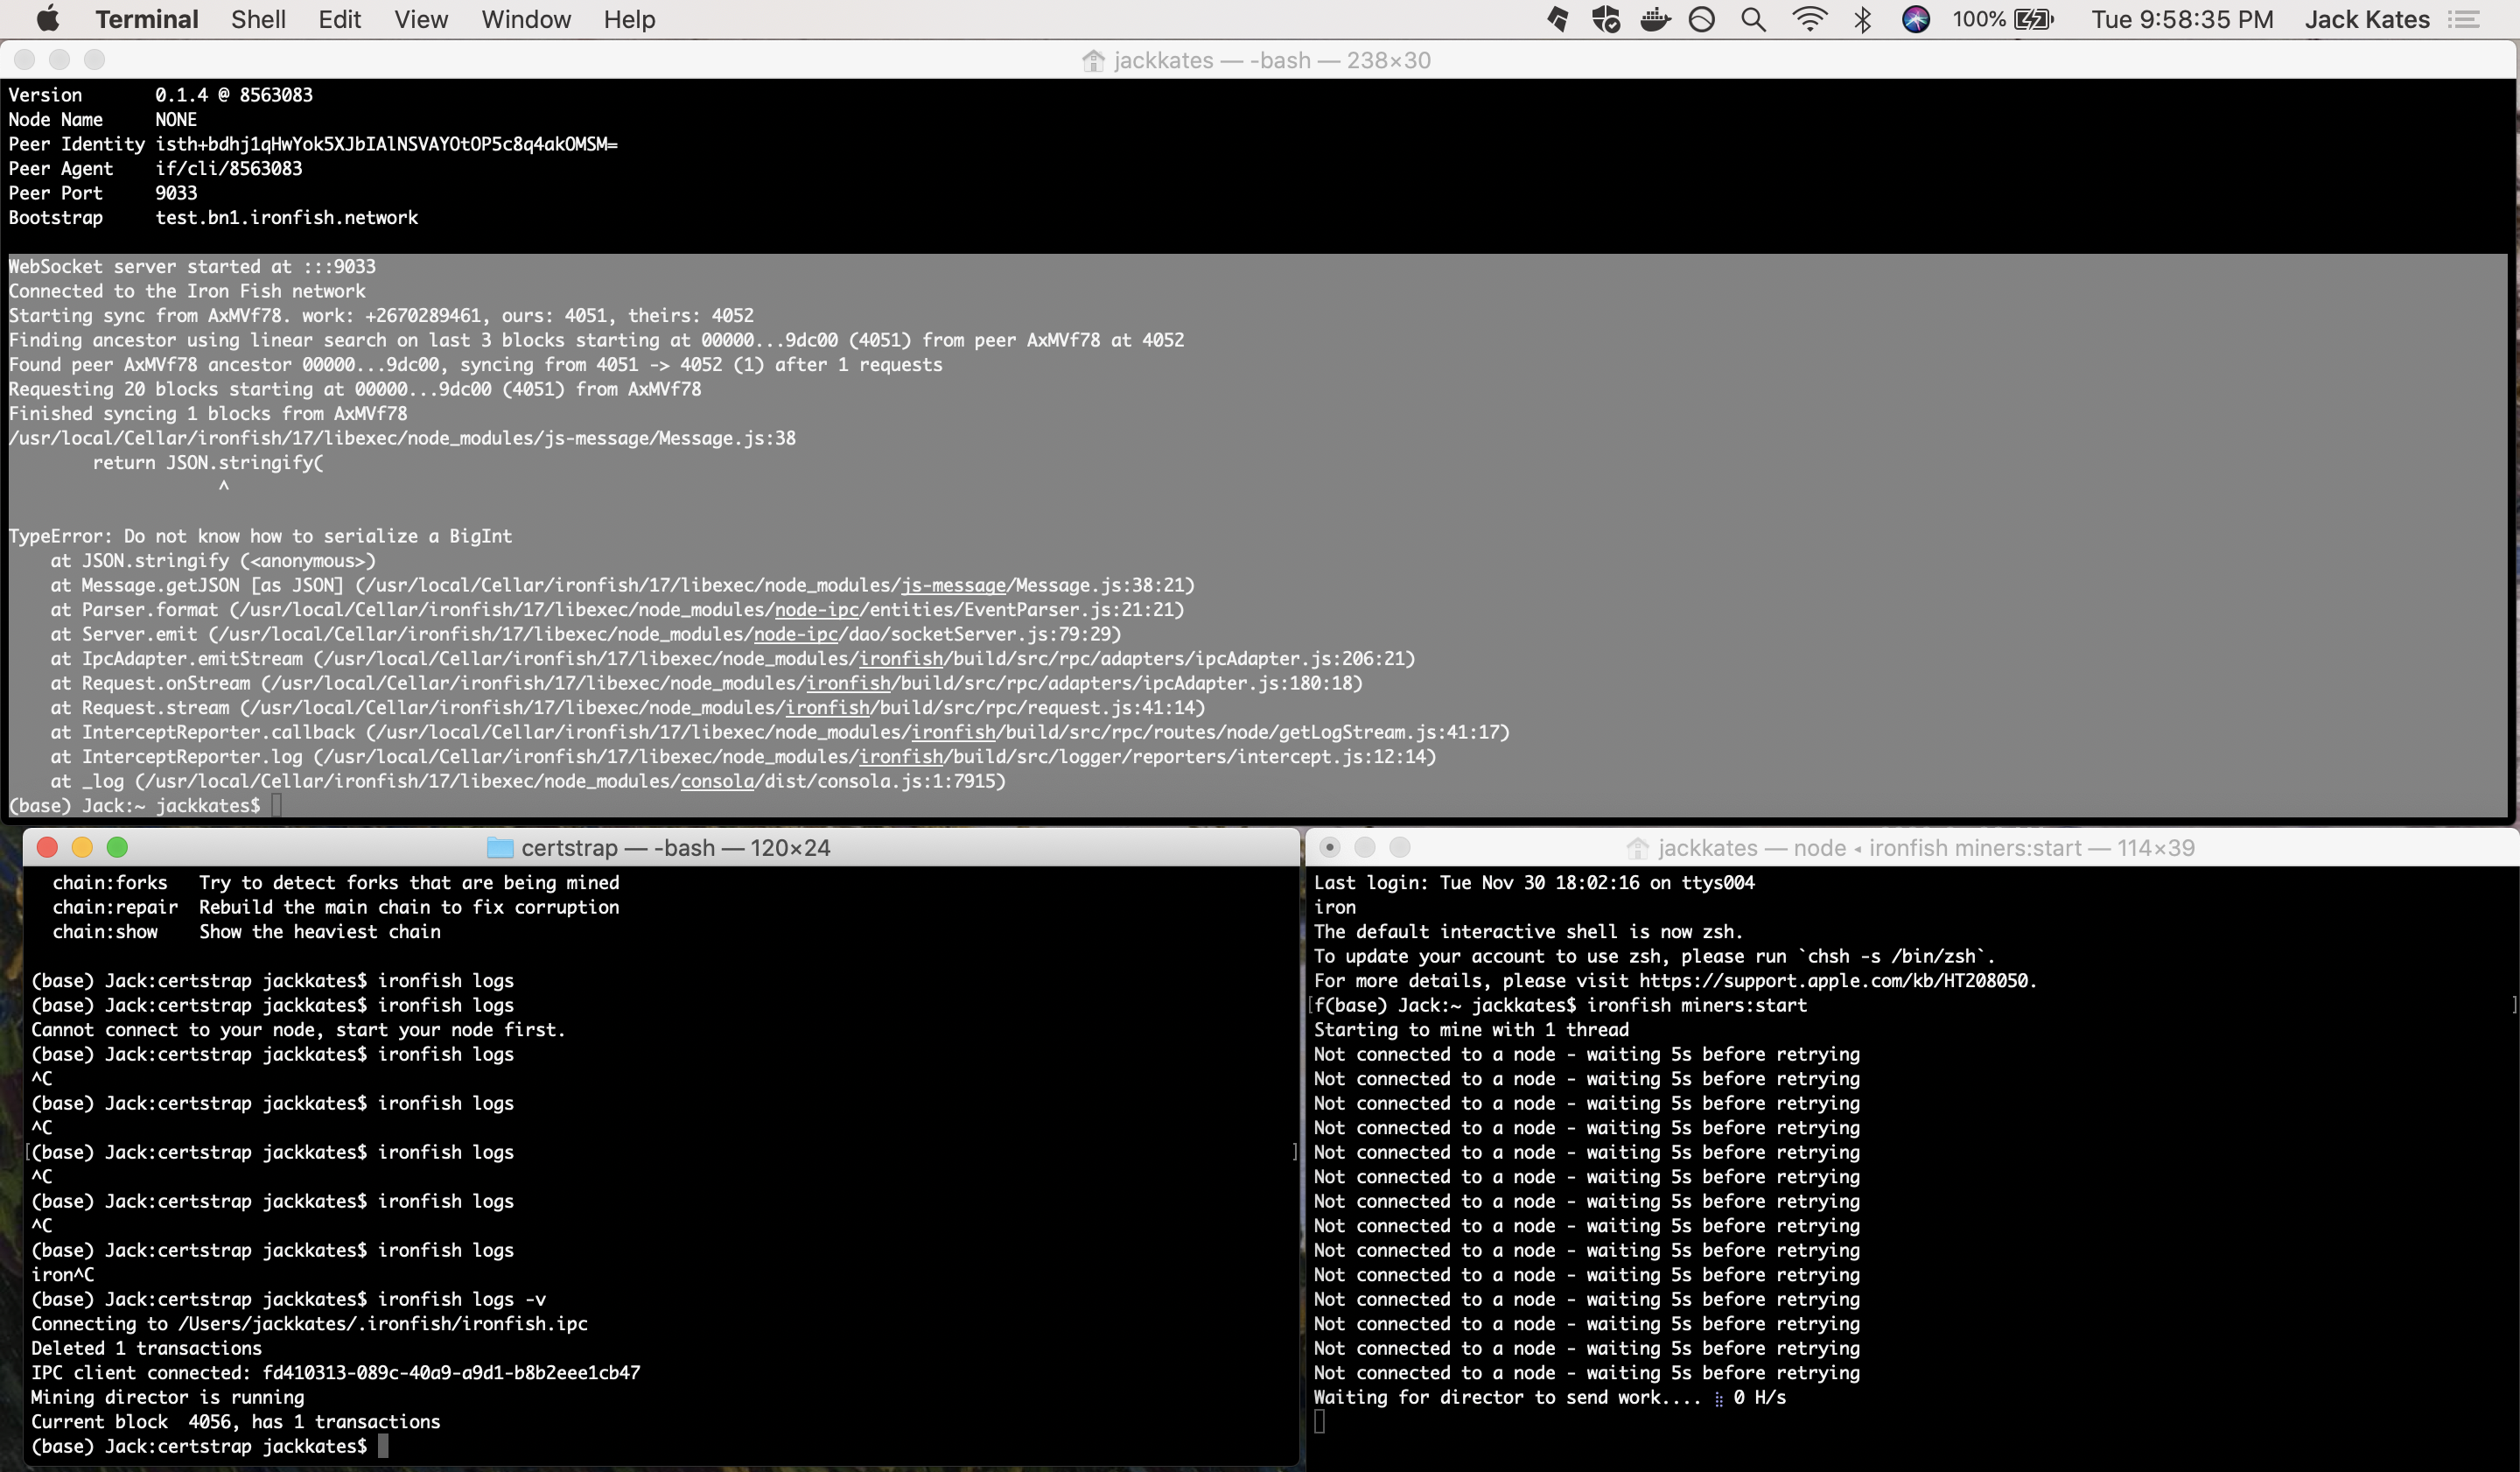Open the View menu
The image size is (2520, 1472).
click(420, 19)
